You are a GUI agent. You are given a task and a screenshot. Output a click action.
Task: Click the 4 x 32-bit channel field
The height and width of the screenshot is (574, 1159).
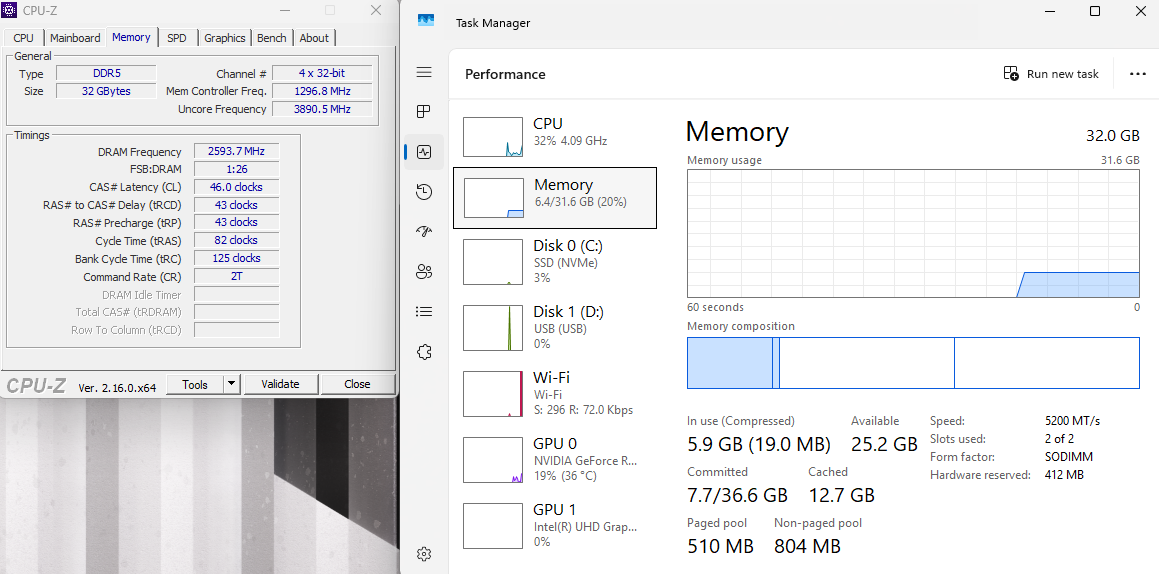coord(322,73)
